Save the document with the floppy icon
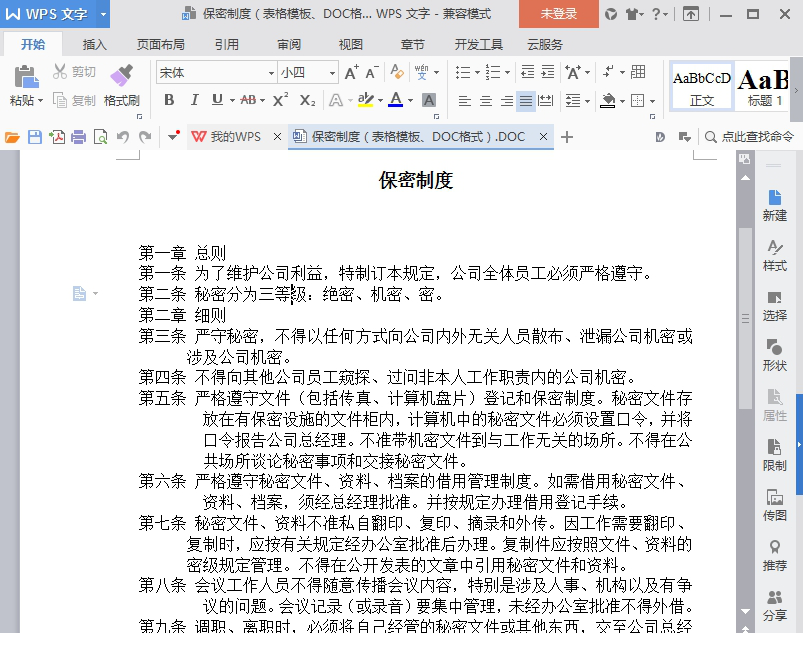Screen dimensions: 803x658 tap(35, 137)
